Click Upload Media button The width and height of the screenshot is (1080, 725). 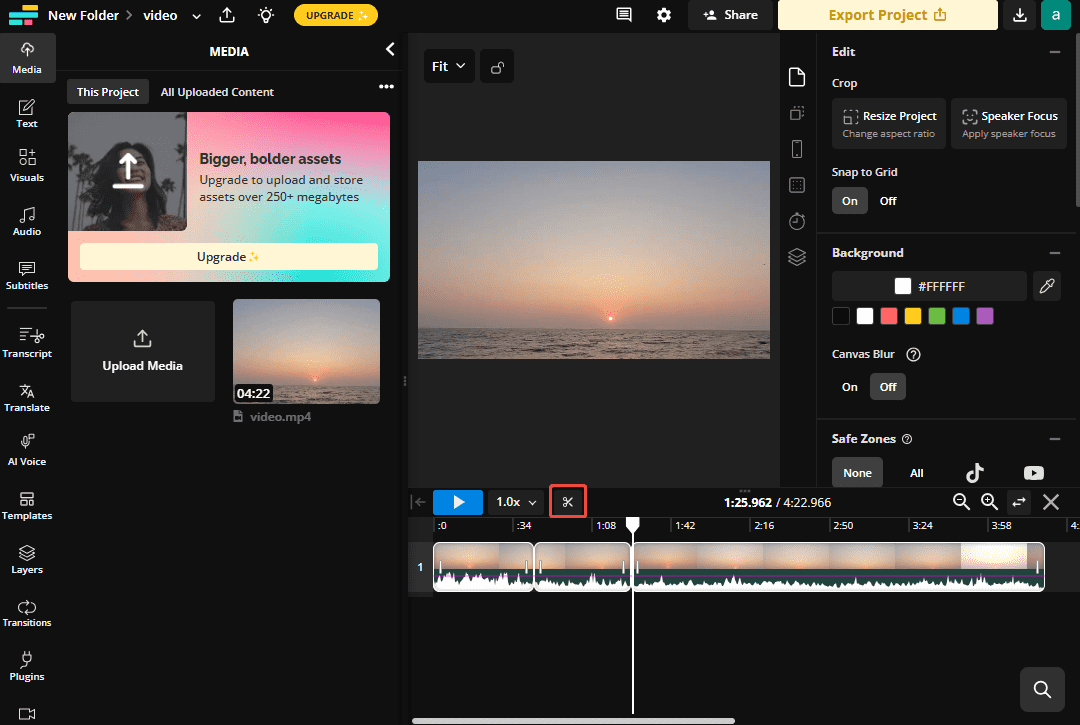pos(143,352)
